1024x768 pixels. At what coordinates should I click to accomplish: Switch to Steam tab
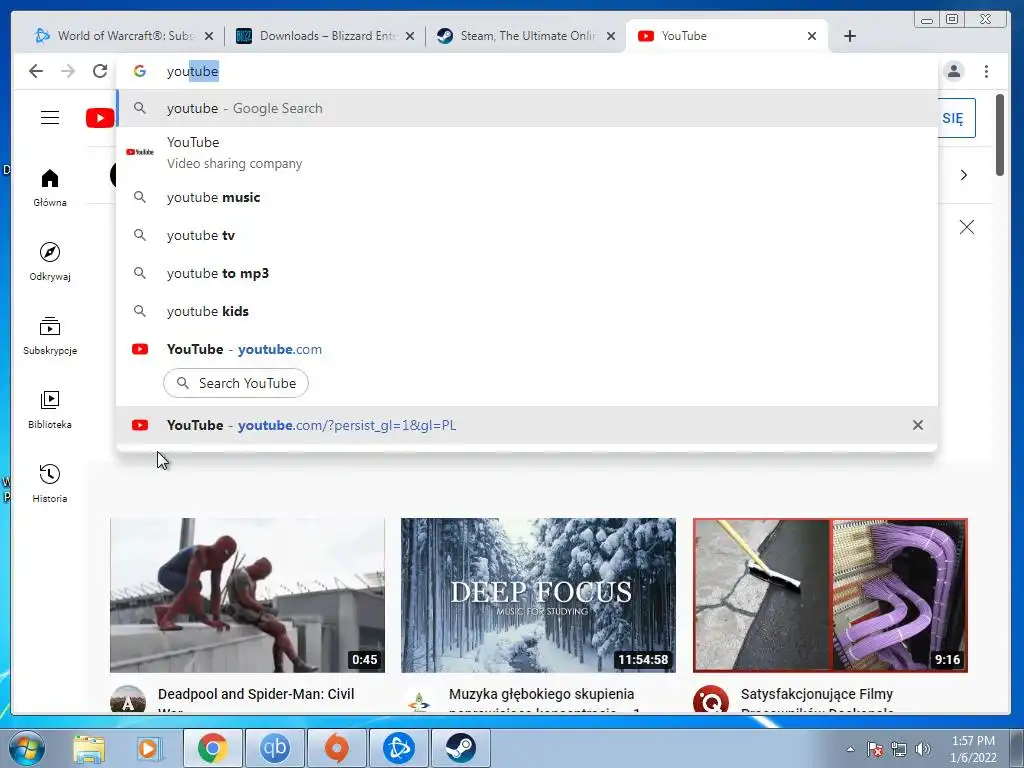pos(526,36)
